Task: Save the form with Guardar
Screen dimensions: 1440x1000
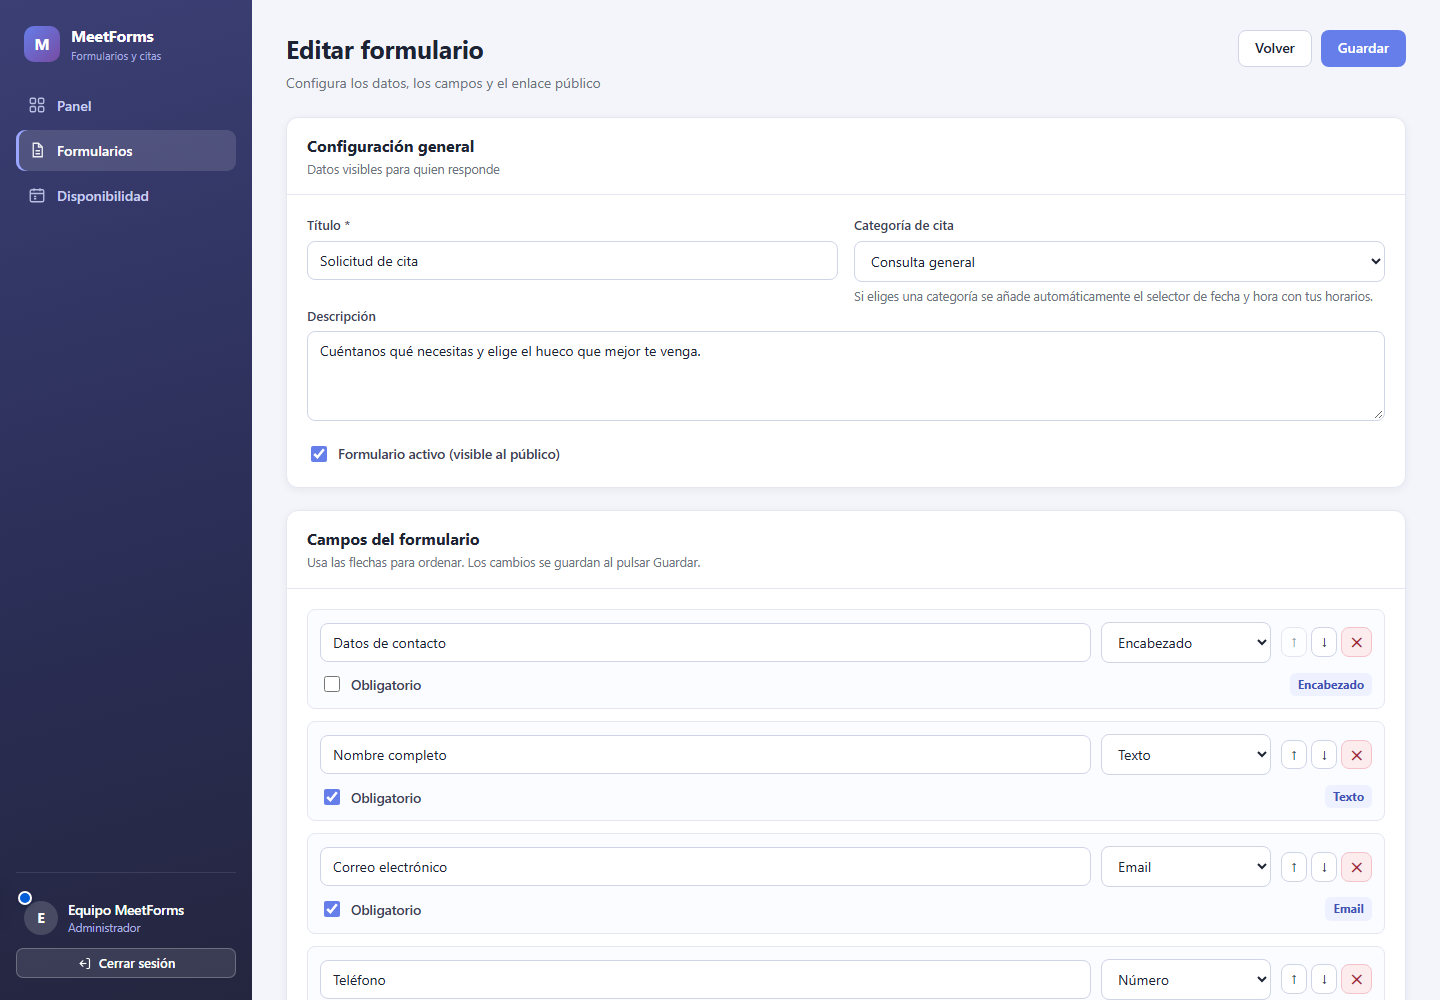Action: coord(1363,48)
